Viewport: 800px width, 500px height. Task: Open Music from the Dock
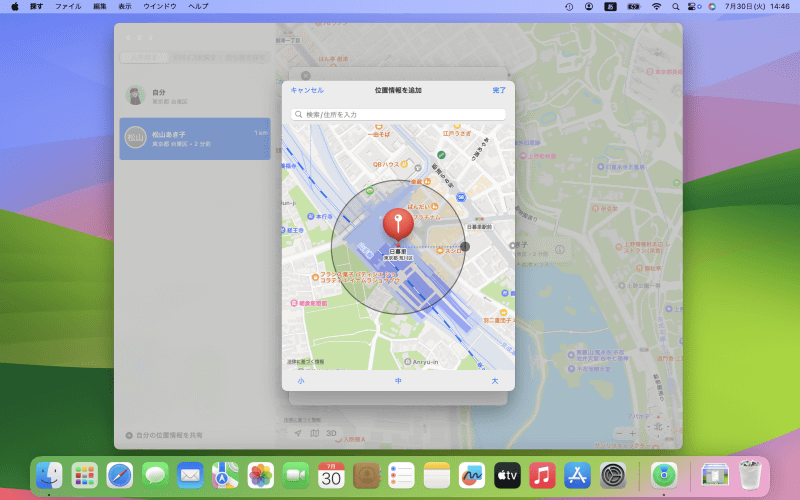pyautogui.click(x=542, y=476)
